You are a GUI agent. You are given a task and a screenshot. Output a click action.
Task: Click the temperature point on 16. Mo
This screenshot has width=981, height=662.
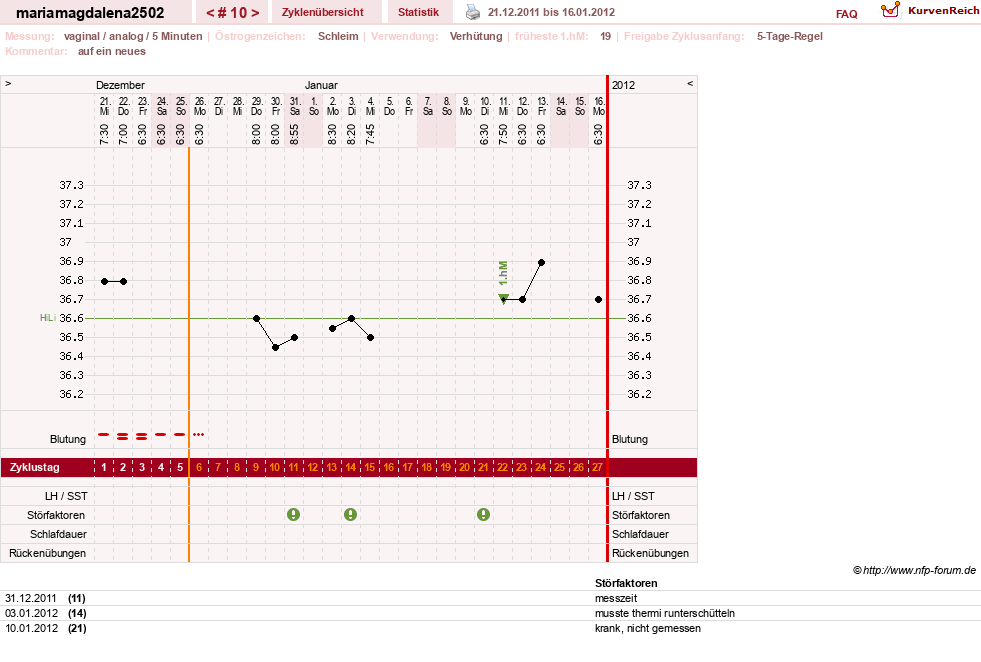pyautogui.click(x=599, y=300)
